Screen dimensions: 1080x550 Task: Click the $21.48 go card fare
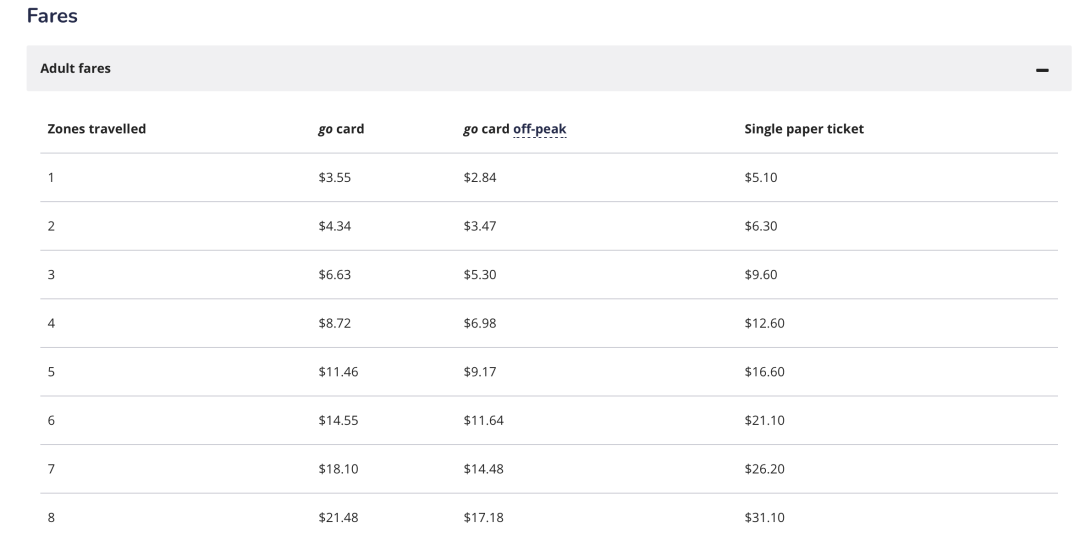click(338, 518)
